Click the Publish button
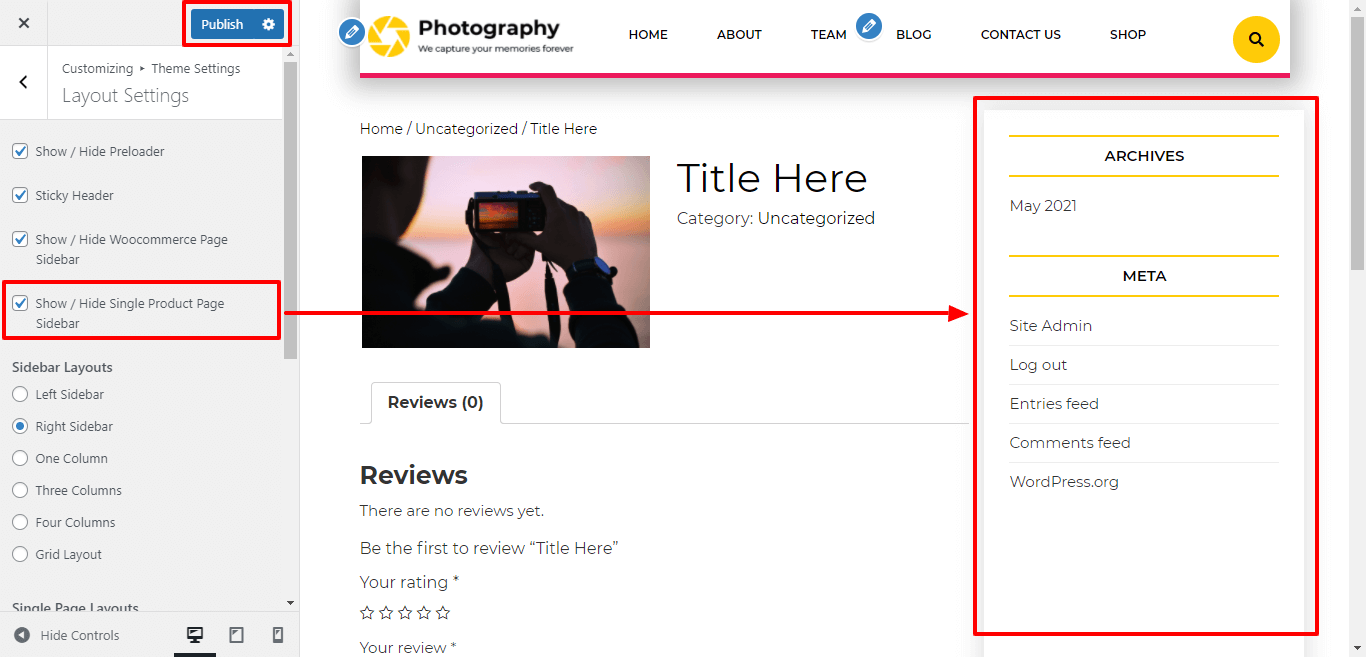Image resolution: width=1366 pixels, height=657 pixels. click(x=222, y=24)
